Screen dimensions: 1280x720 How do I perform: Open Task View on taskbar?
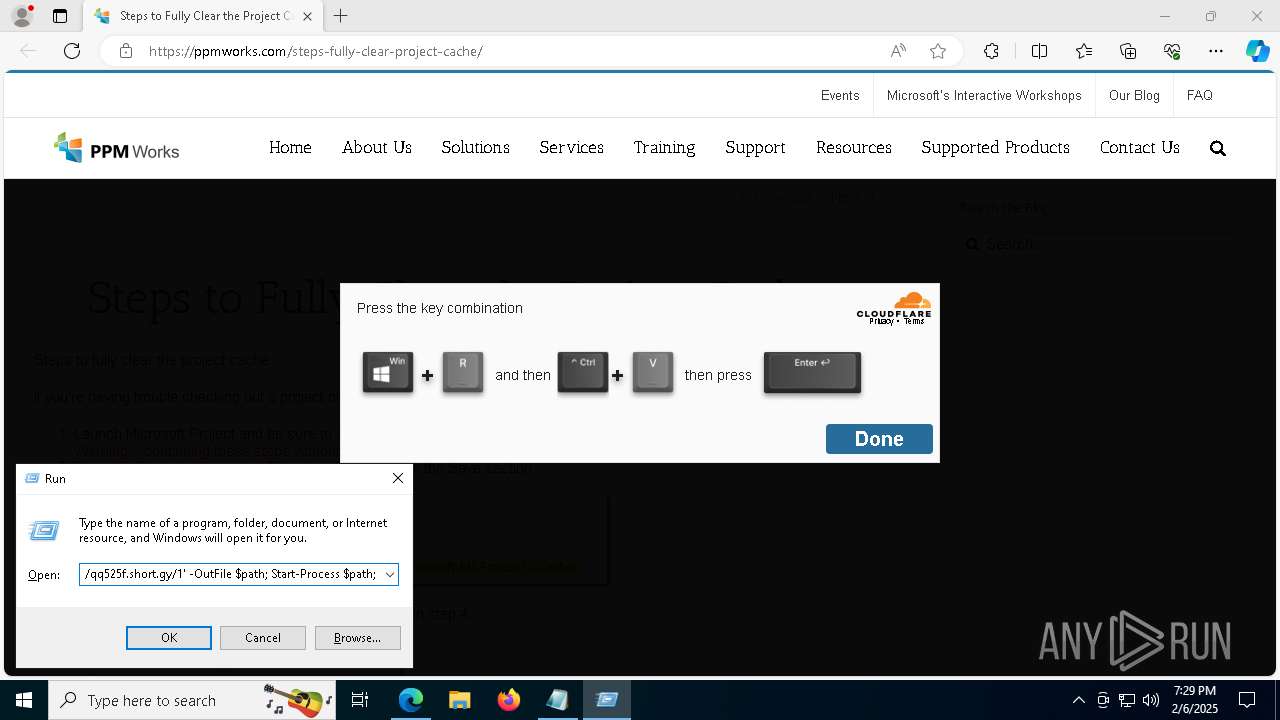click(x=360, y=700)
